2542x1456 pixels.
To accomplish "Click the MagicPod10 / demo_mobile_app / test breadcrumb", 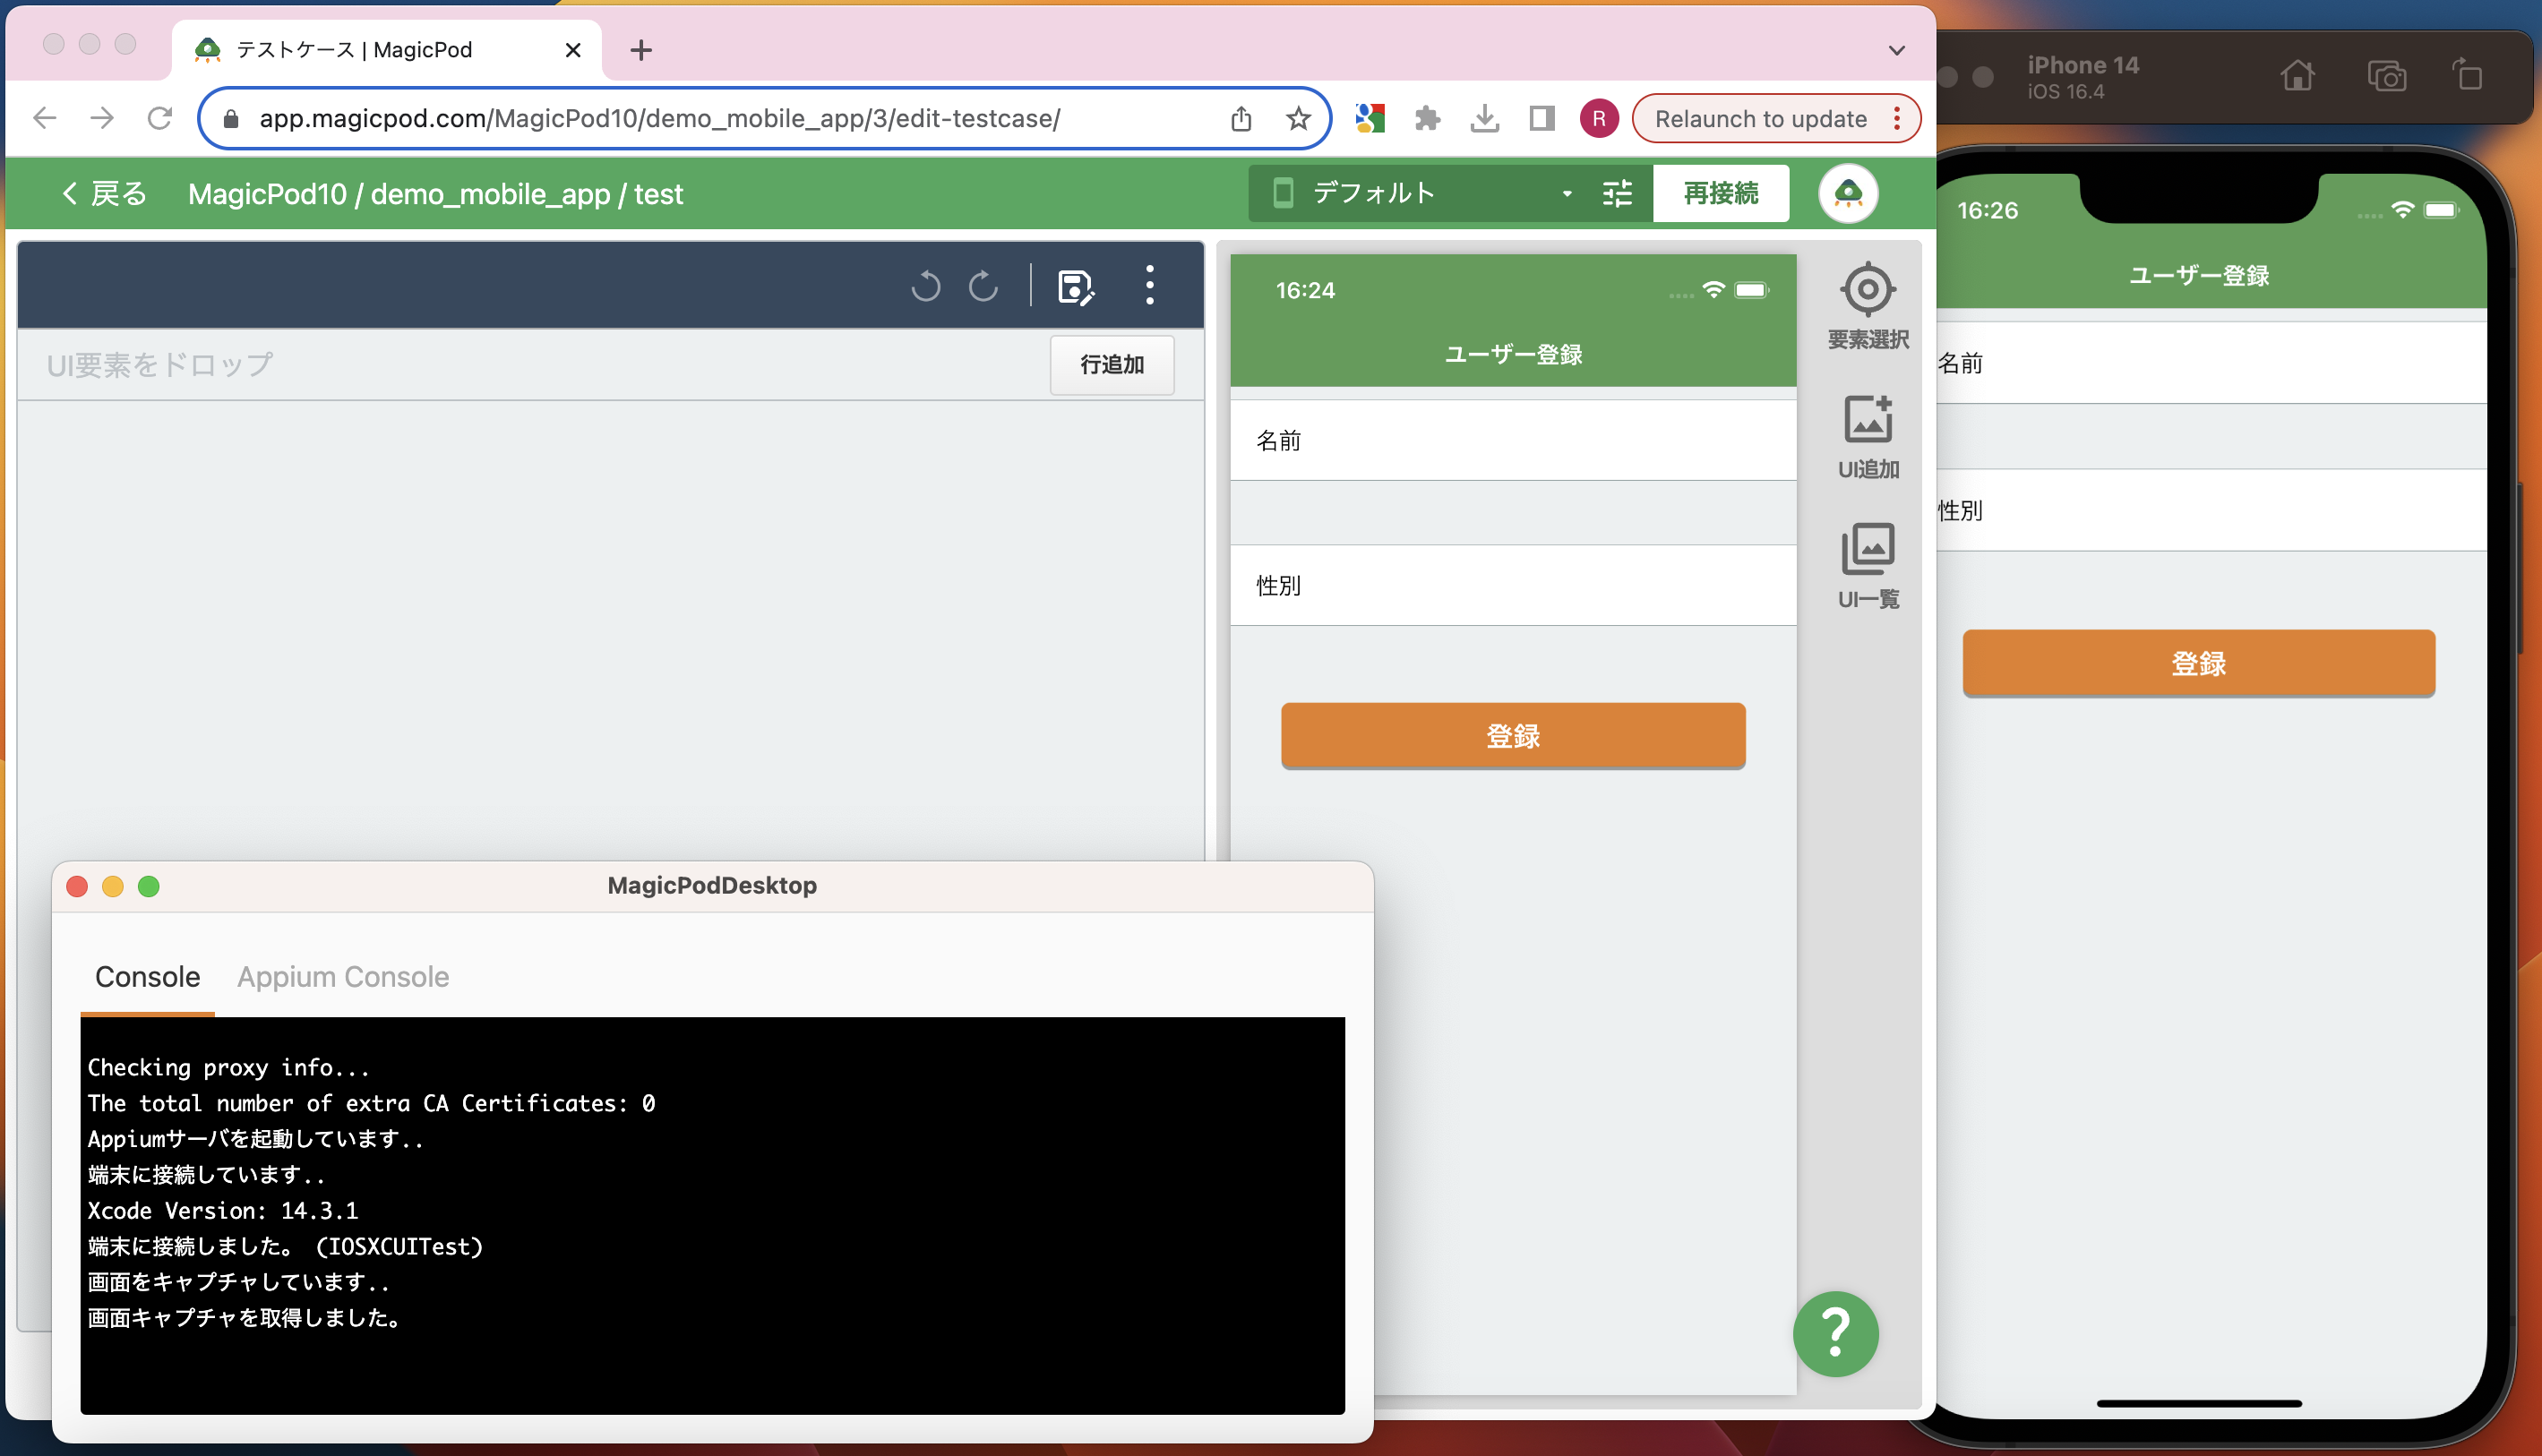I will click(x=435, y=193).
